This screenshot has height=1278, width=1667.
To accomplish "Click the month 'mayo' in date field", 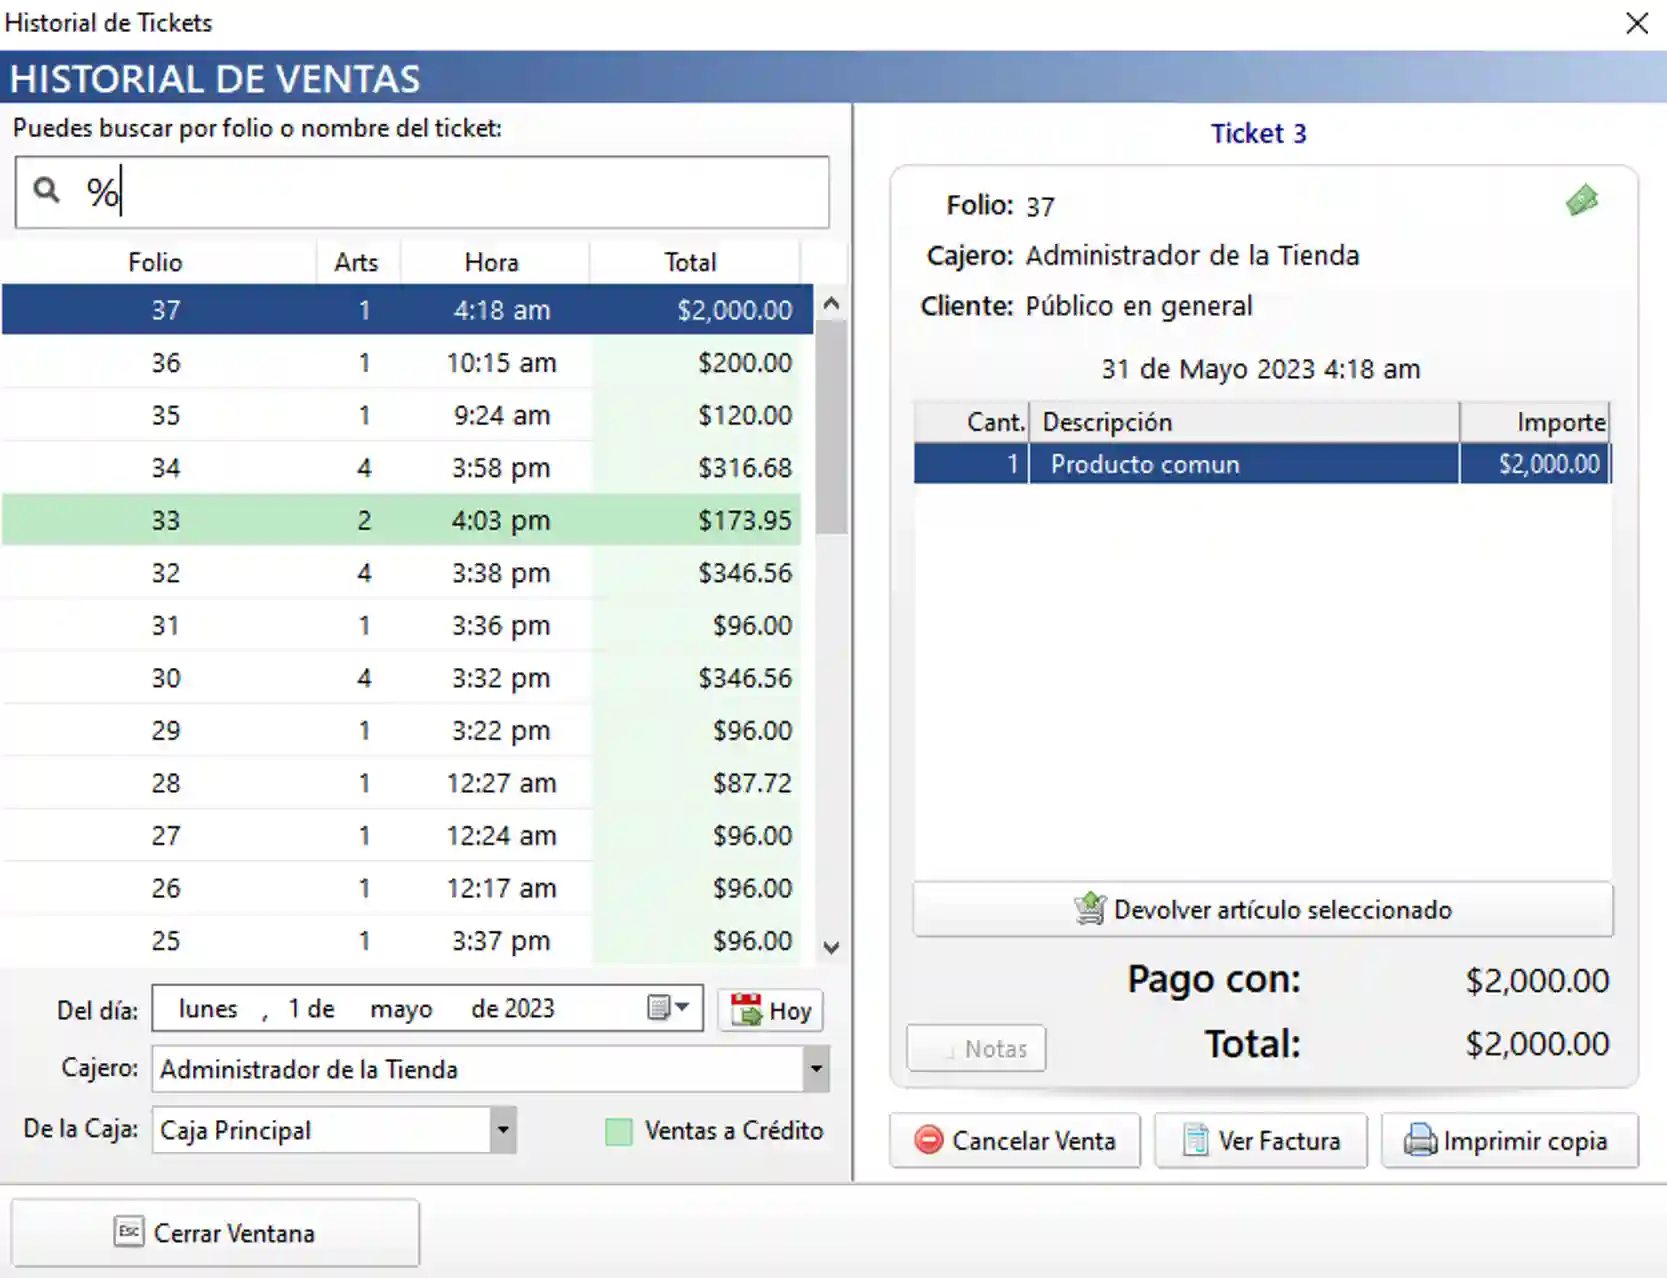I will coord(401,1009).
